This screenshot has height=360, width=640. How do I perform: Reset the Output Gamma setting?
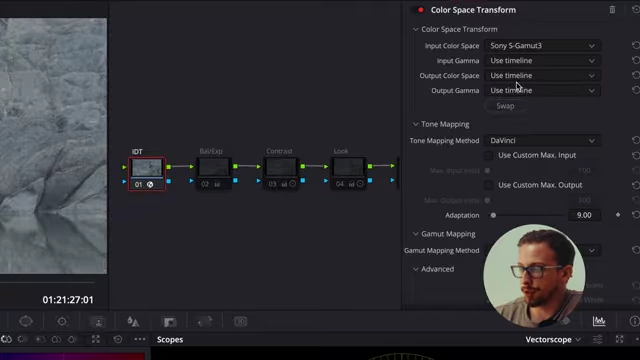(x=636, y=90)
